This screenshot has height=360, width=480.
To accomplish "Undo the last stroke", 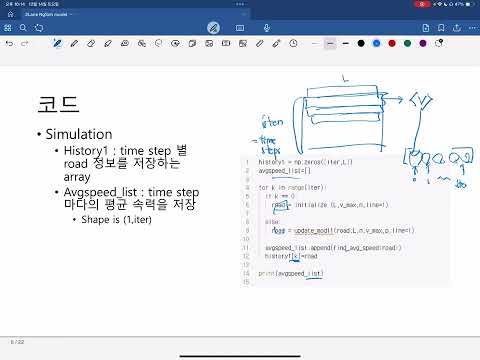I will click(x=10, y=43).
